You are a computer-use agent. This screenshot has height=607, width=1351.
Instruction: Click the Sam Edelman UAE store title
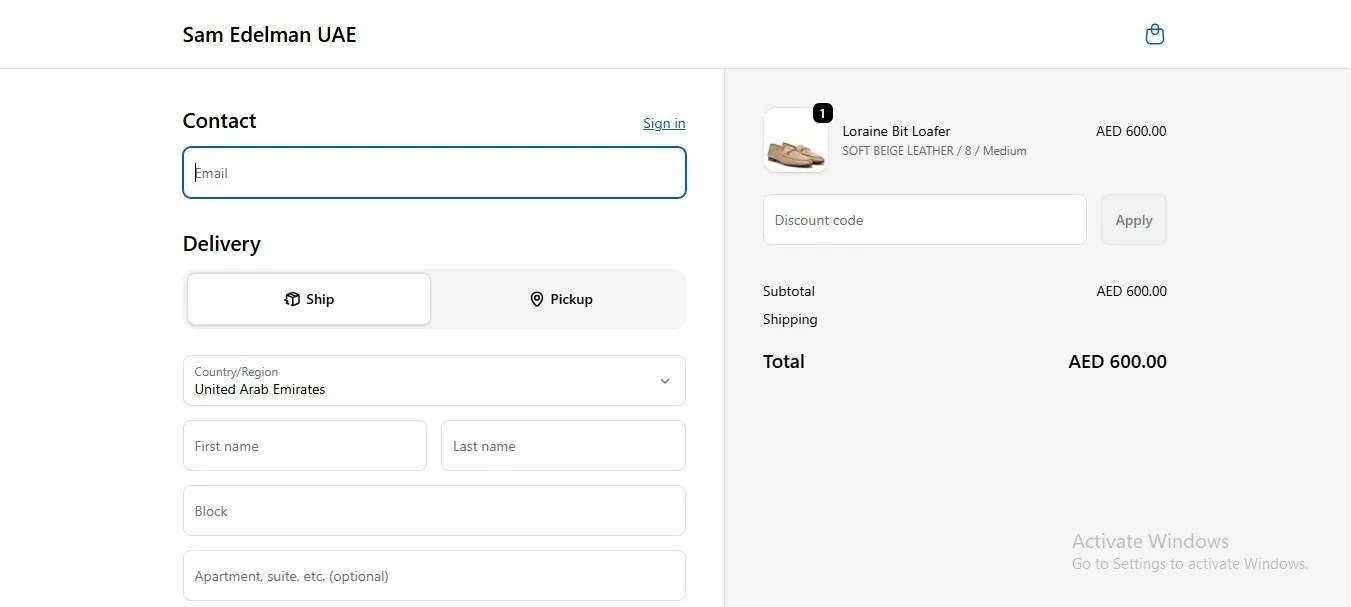[269, 35]
